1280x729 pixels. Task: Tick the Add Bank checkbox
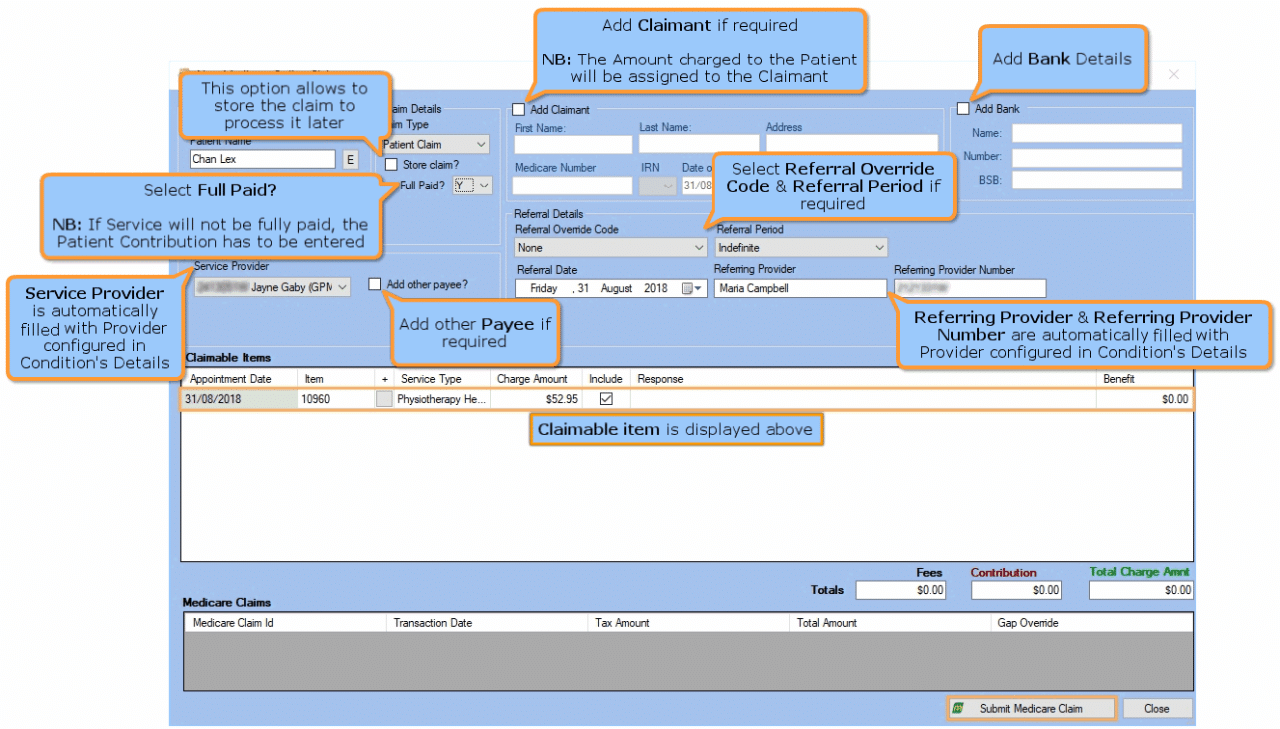962,109
